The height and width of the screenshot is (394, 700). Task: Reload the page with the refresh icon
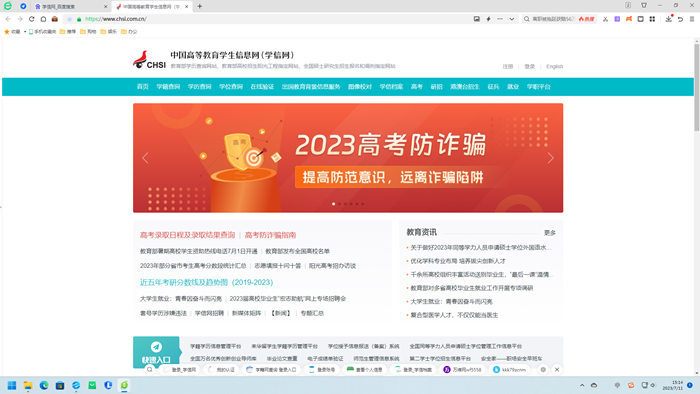click(31, 19)
